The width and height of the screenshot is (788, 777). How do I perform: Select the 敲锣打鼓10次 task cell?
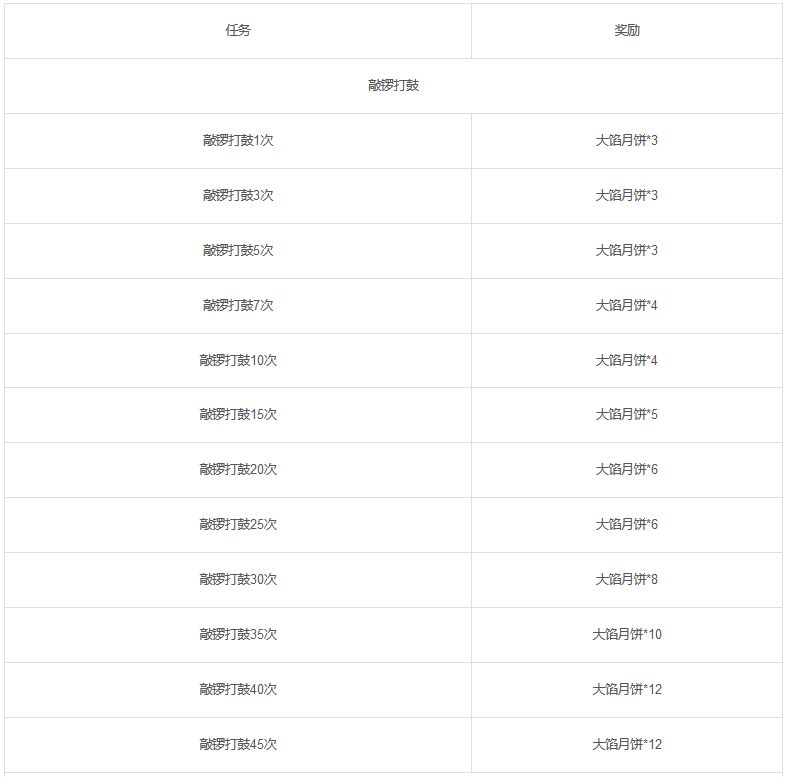tap(238, 360)
